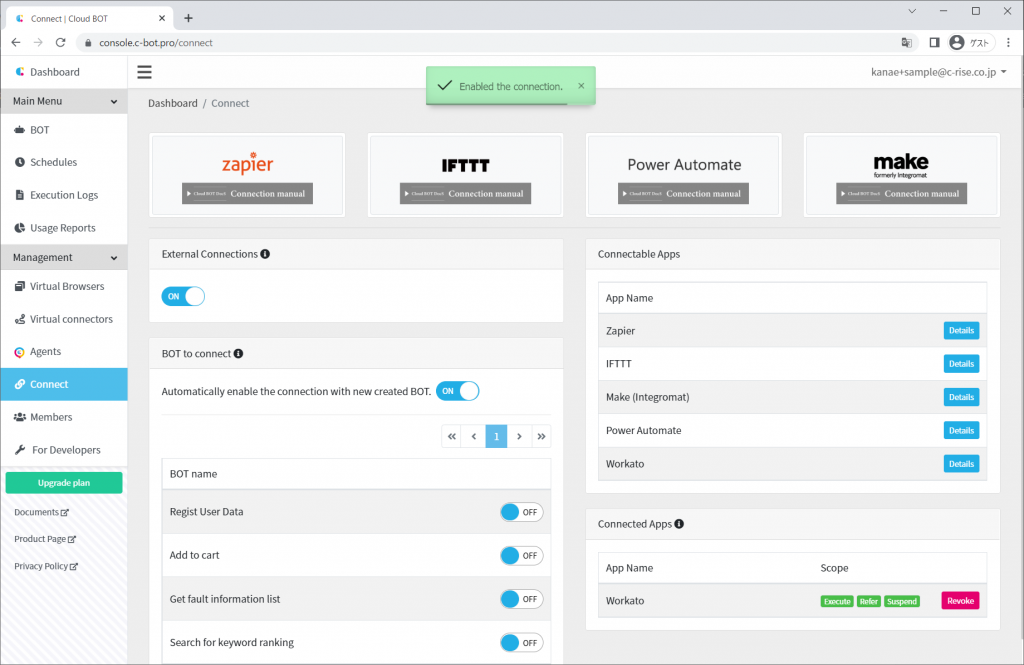Click the Usage Reports pie chart icon
Image resolution: width=1024 pixels, height=665 pixels.
pos(20,228)
